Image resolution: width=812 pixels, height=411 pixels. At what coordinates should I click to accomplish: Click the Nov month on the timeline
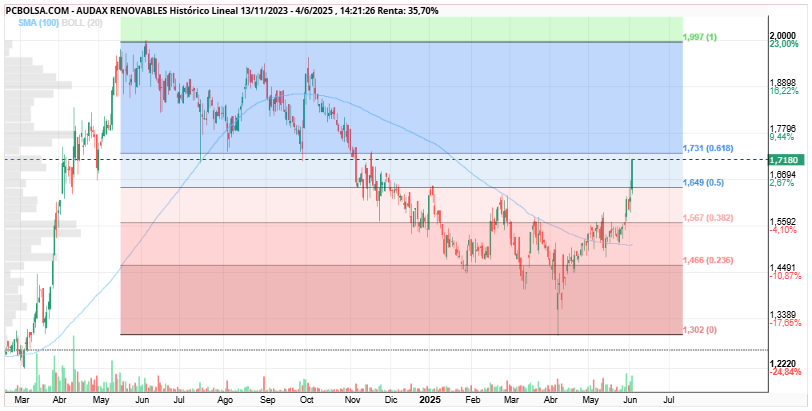pyautogui.click(x=353, y=400)
